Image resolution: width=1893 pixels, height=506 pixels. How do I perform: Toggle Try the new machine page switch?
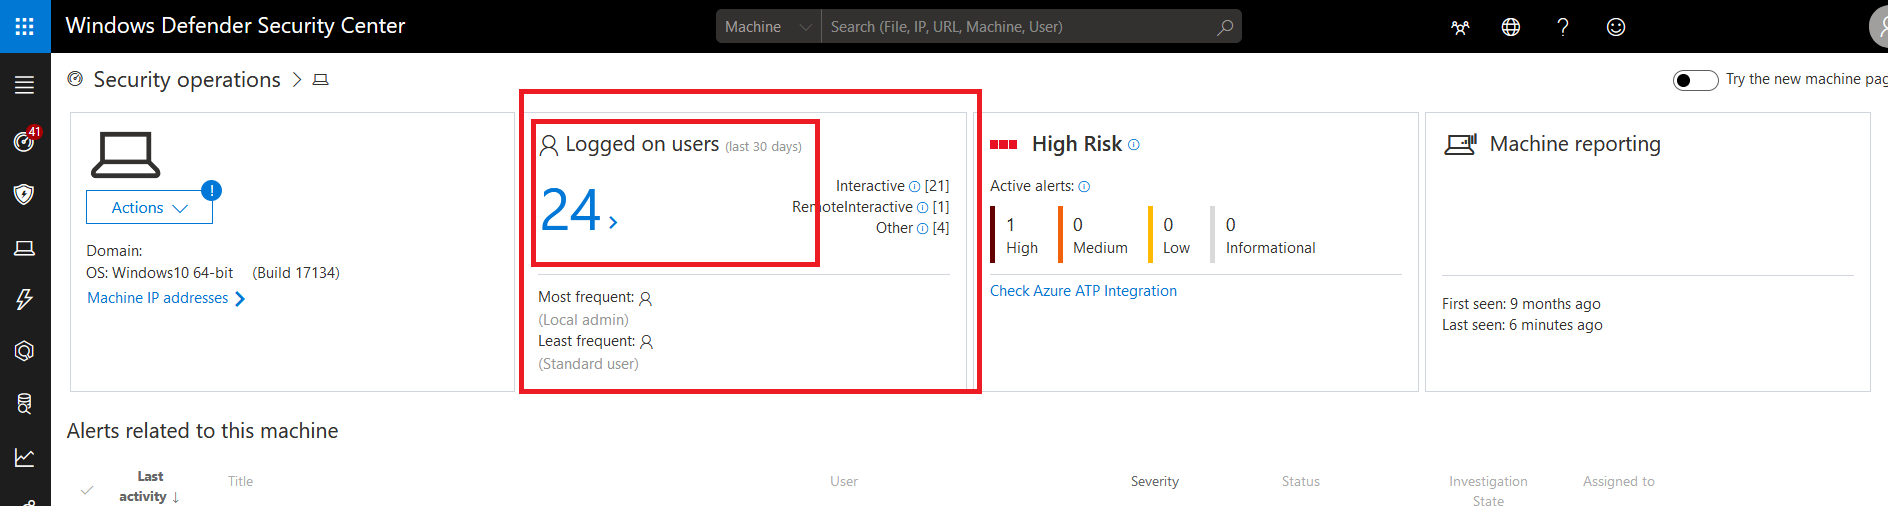click(x=1695, y=80)
